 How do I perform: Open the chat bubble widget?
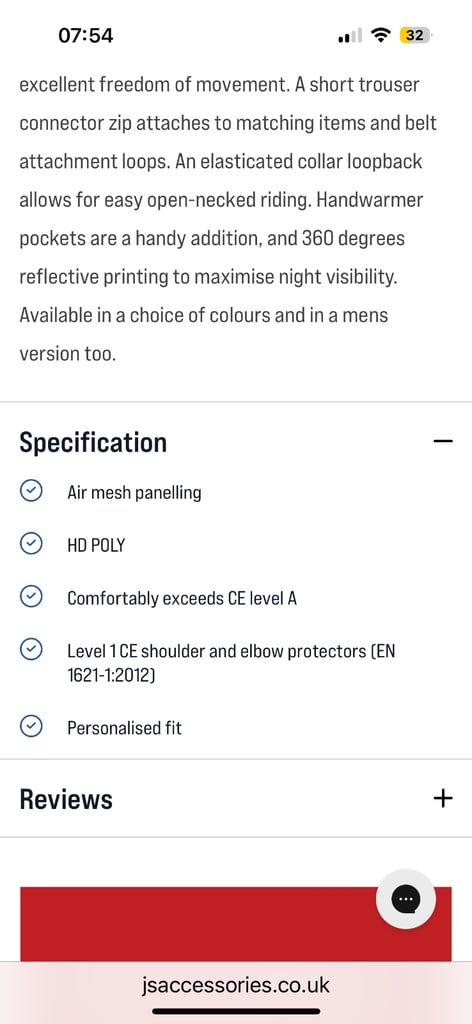coord(406,899)
